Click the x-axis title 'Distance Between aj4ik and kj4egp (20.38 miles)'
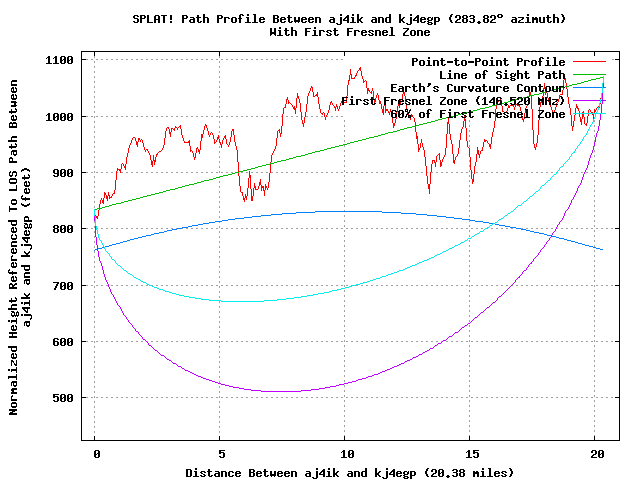Image resolution: width=640 pixels, height=480 pixels. point(349,473)
